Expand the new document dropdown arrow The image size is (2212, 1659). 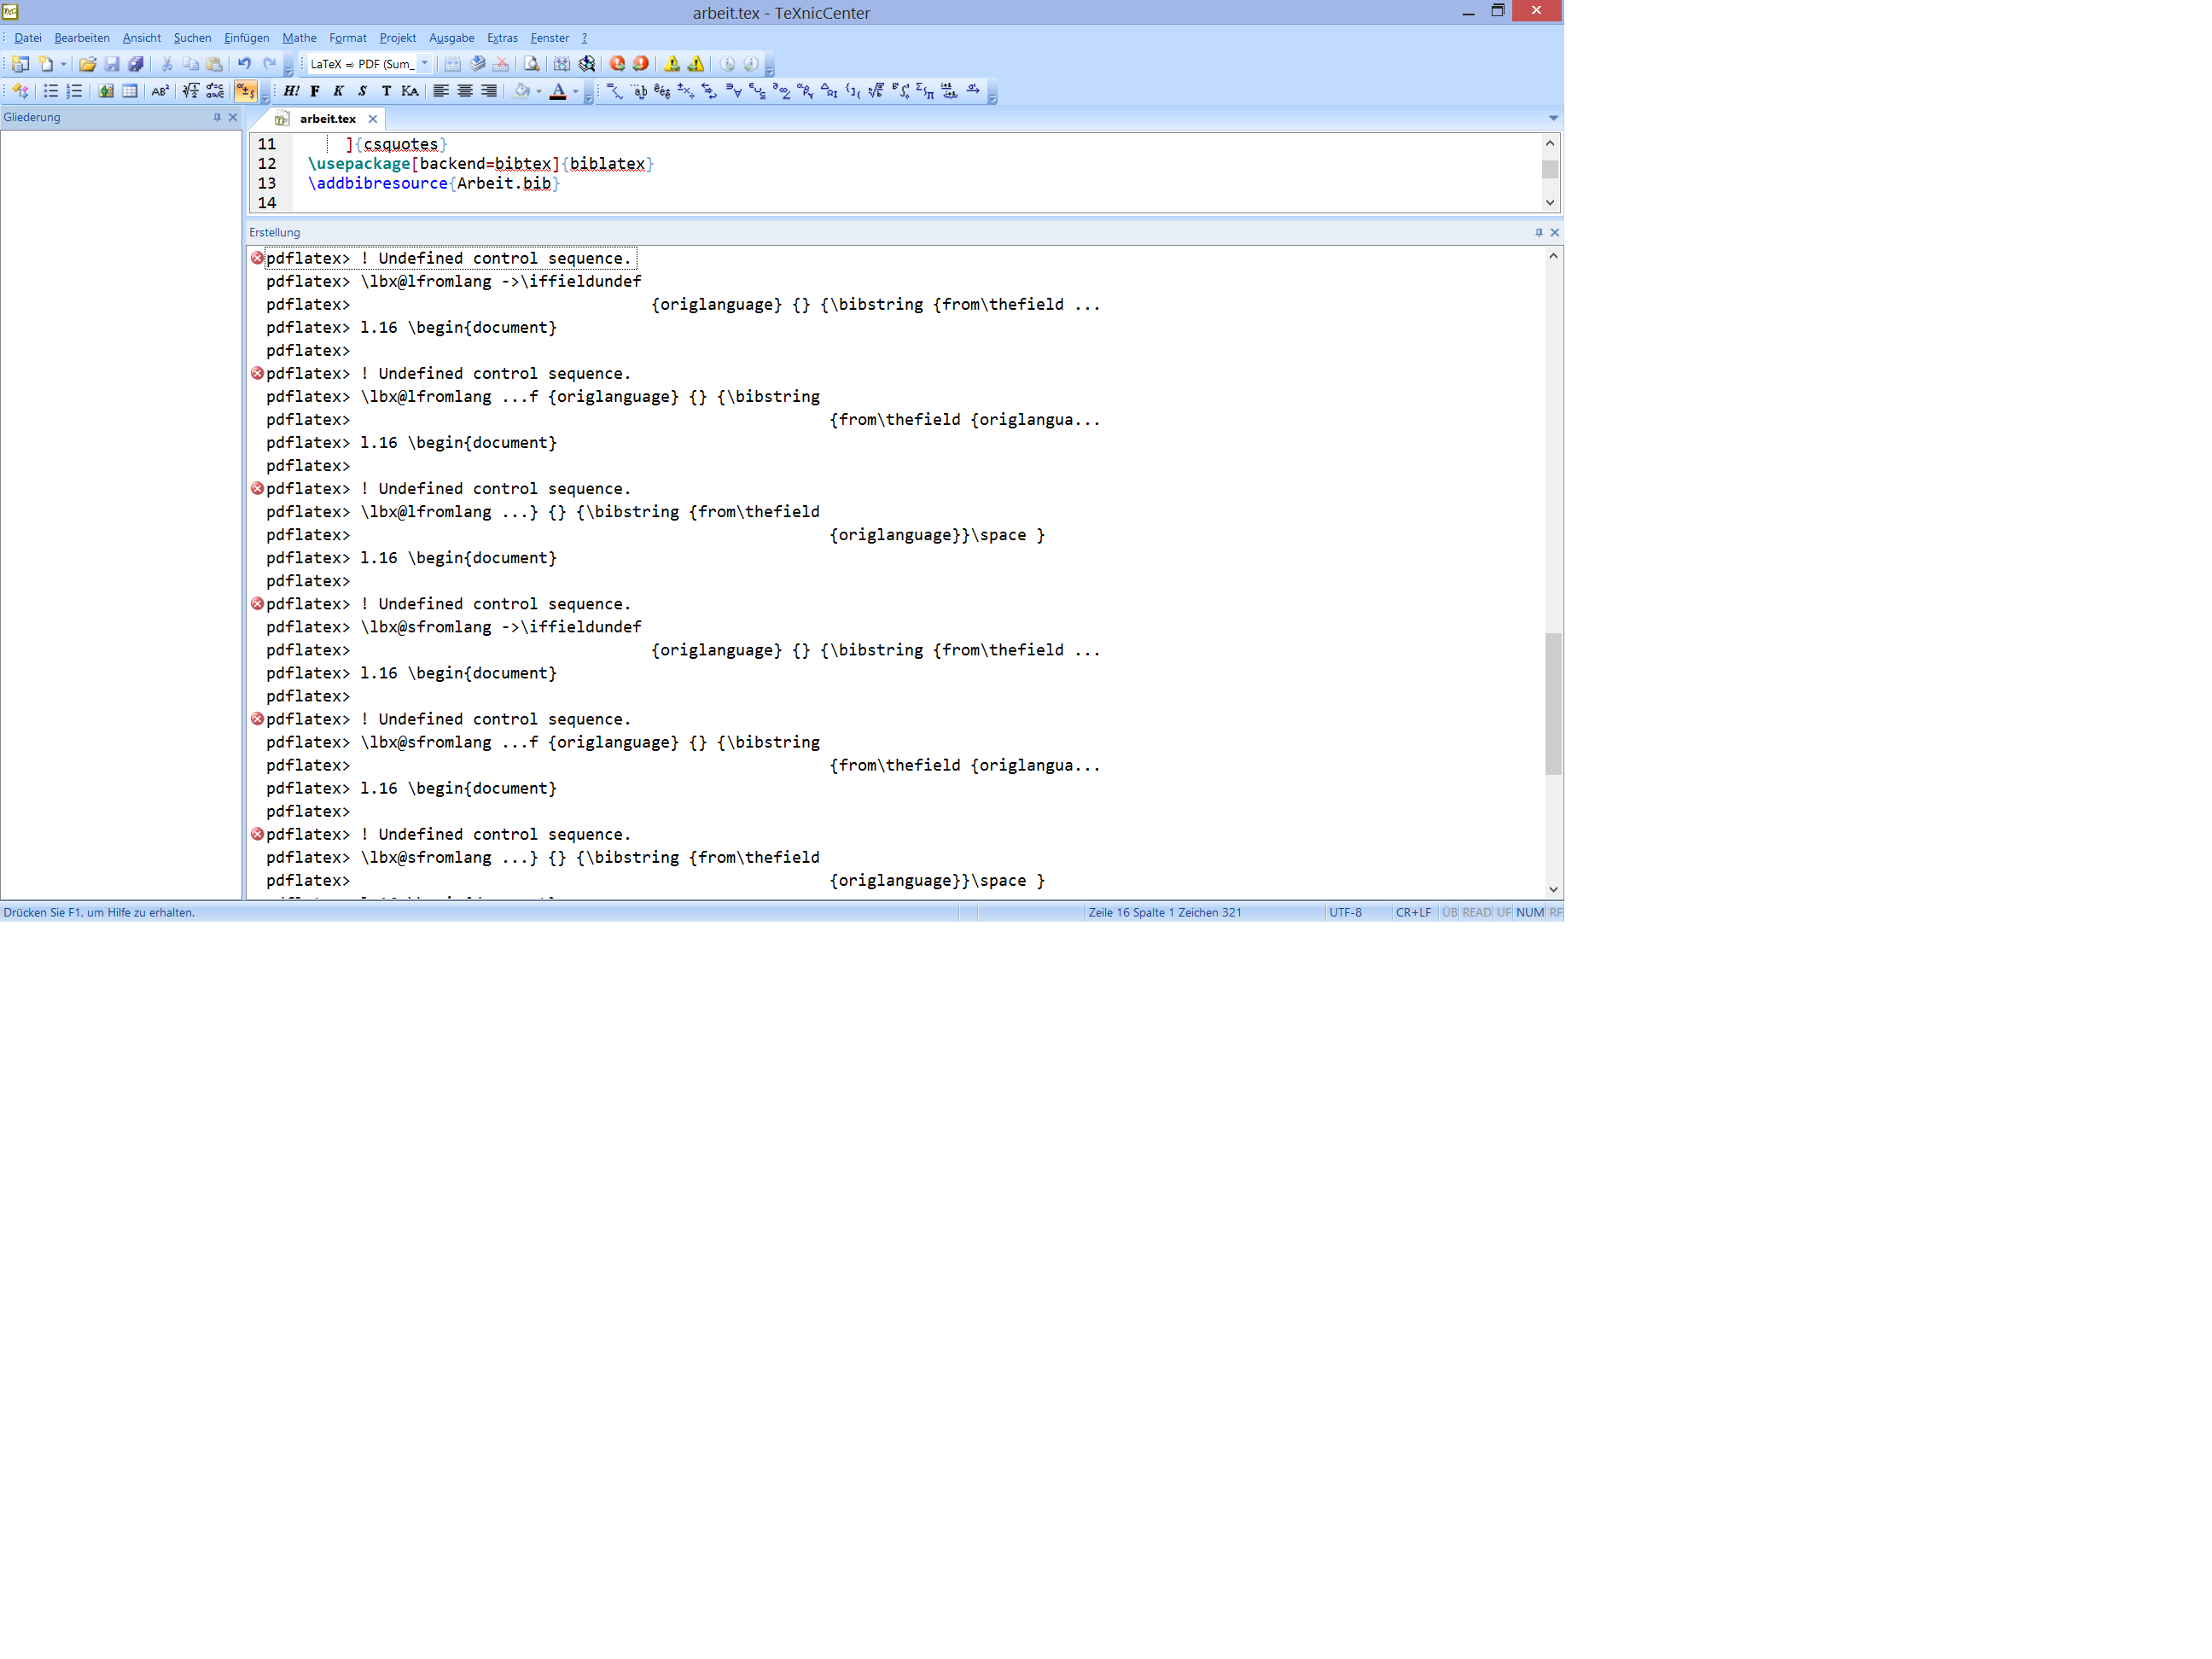click(63, 64)
